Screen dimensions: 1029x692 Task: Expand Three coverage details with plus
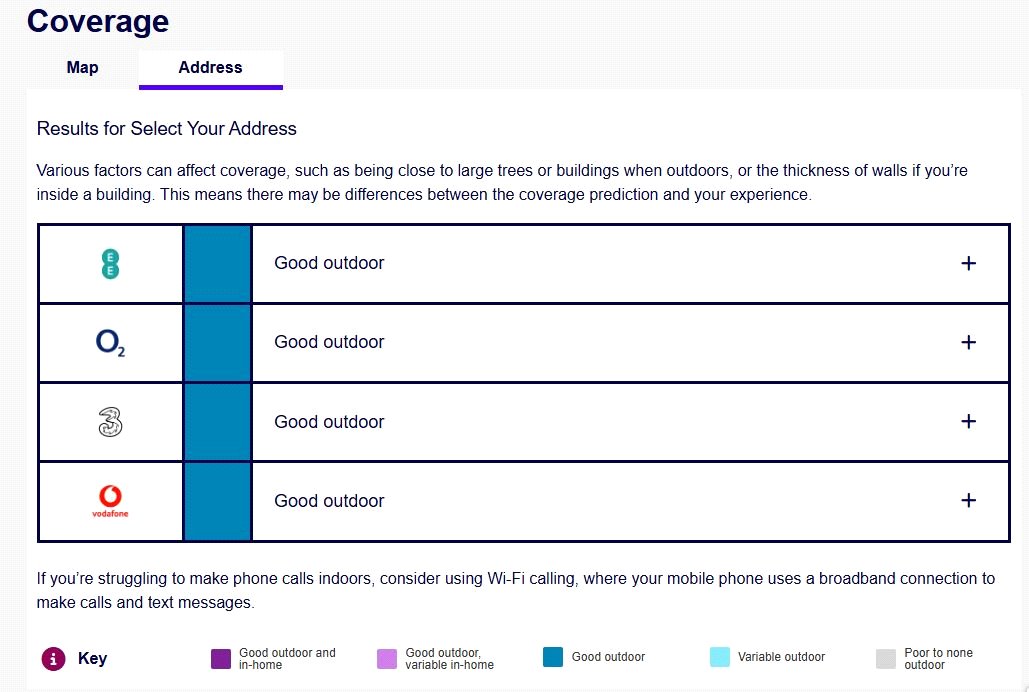pos(968,422)
